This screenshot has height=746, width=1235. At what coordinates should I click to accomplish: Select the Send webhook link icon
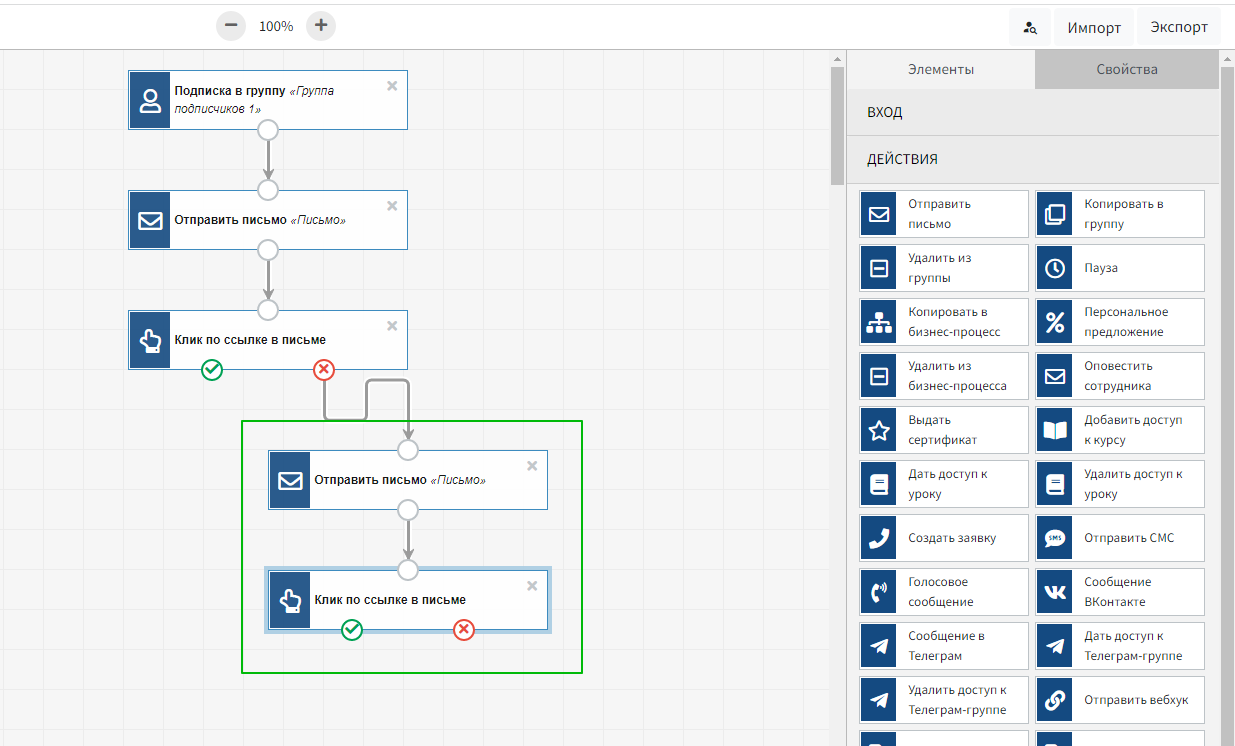[1055, 700]
